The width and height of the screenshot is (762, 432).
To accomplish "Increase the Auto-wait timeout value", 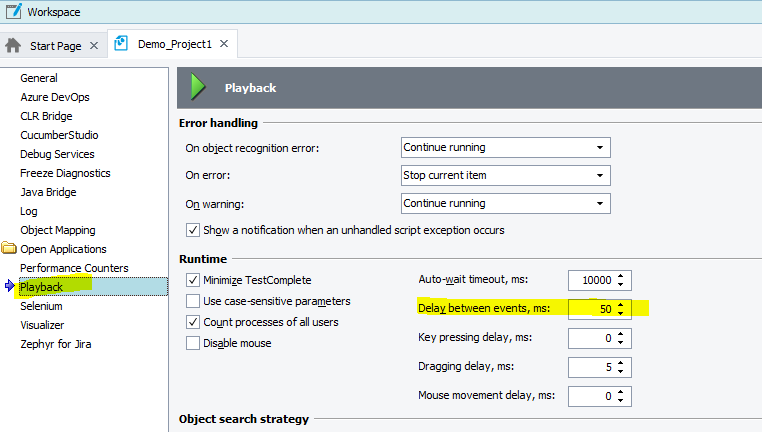I will click(622, 276).
